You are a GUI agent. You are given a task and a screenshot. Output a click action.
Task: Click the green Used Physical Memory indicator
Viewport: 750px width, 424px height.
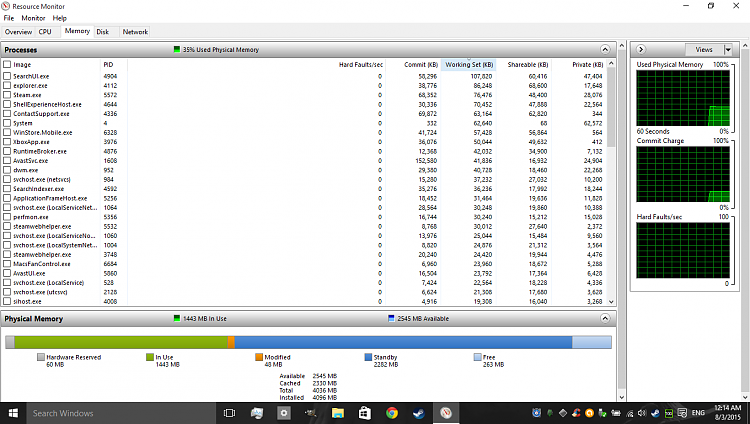coord(177,49)
